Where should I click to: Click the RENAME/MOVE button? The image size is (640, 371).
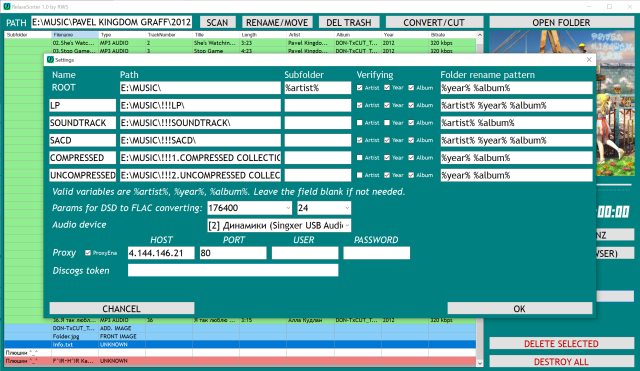[277, 22]
